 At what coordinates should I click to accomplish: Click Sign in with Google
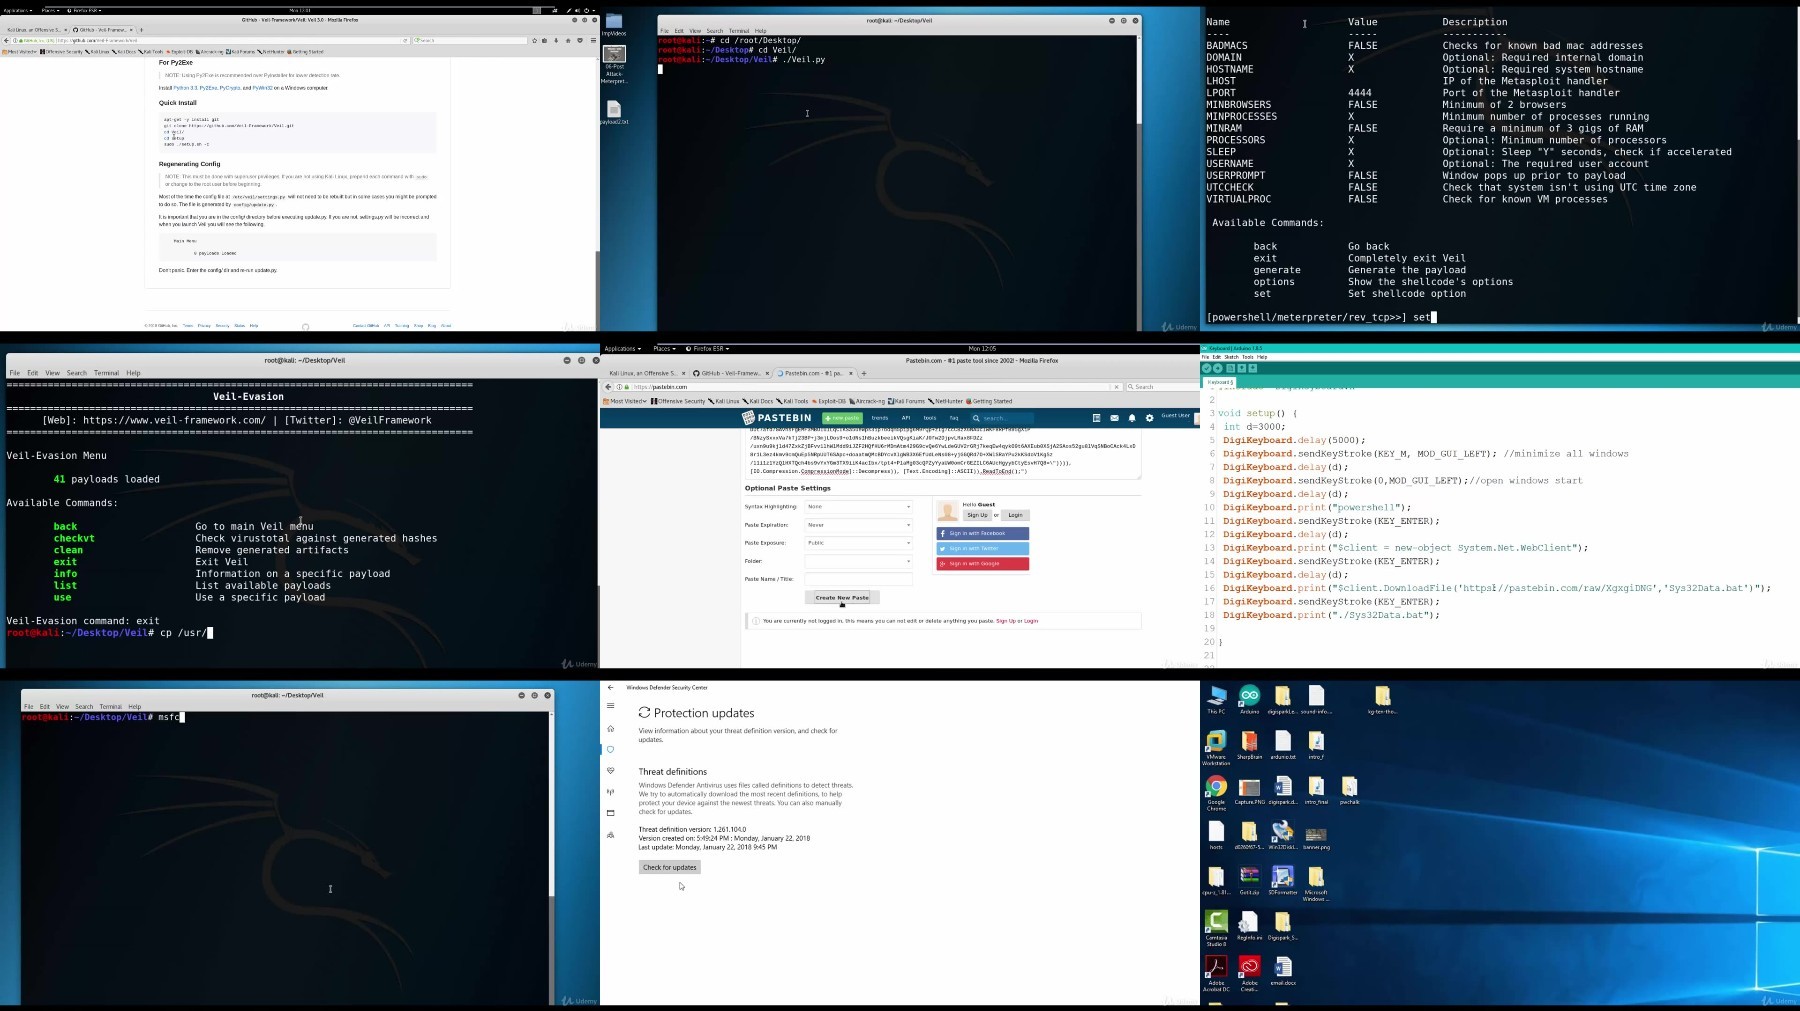[982, 564]
